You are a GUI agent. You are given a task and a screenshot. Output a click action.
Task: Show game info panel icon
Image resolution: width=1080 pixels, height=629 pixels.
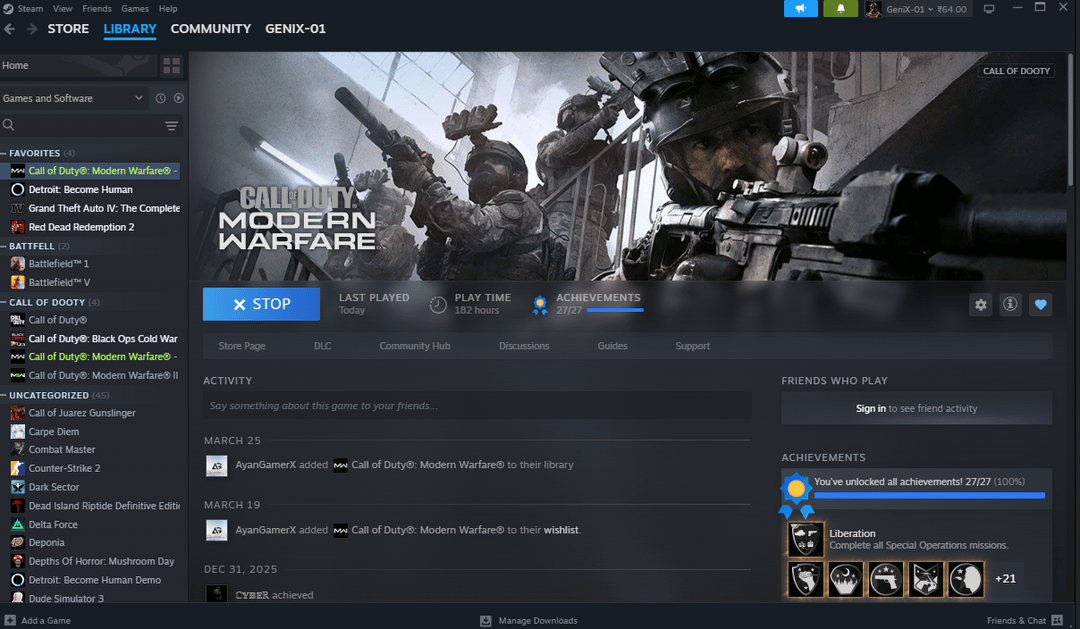pos(1010,305)
